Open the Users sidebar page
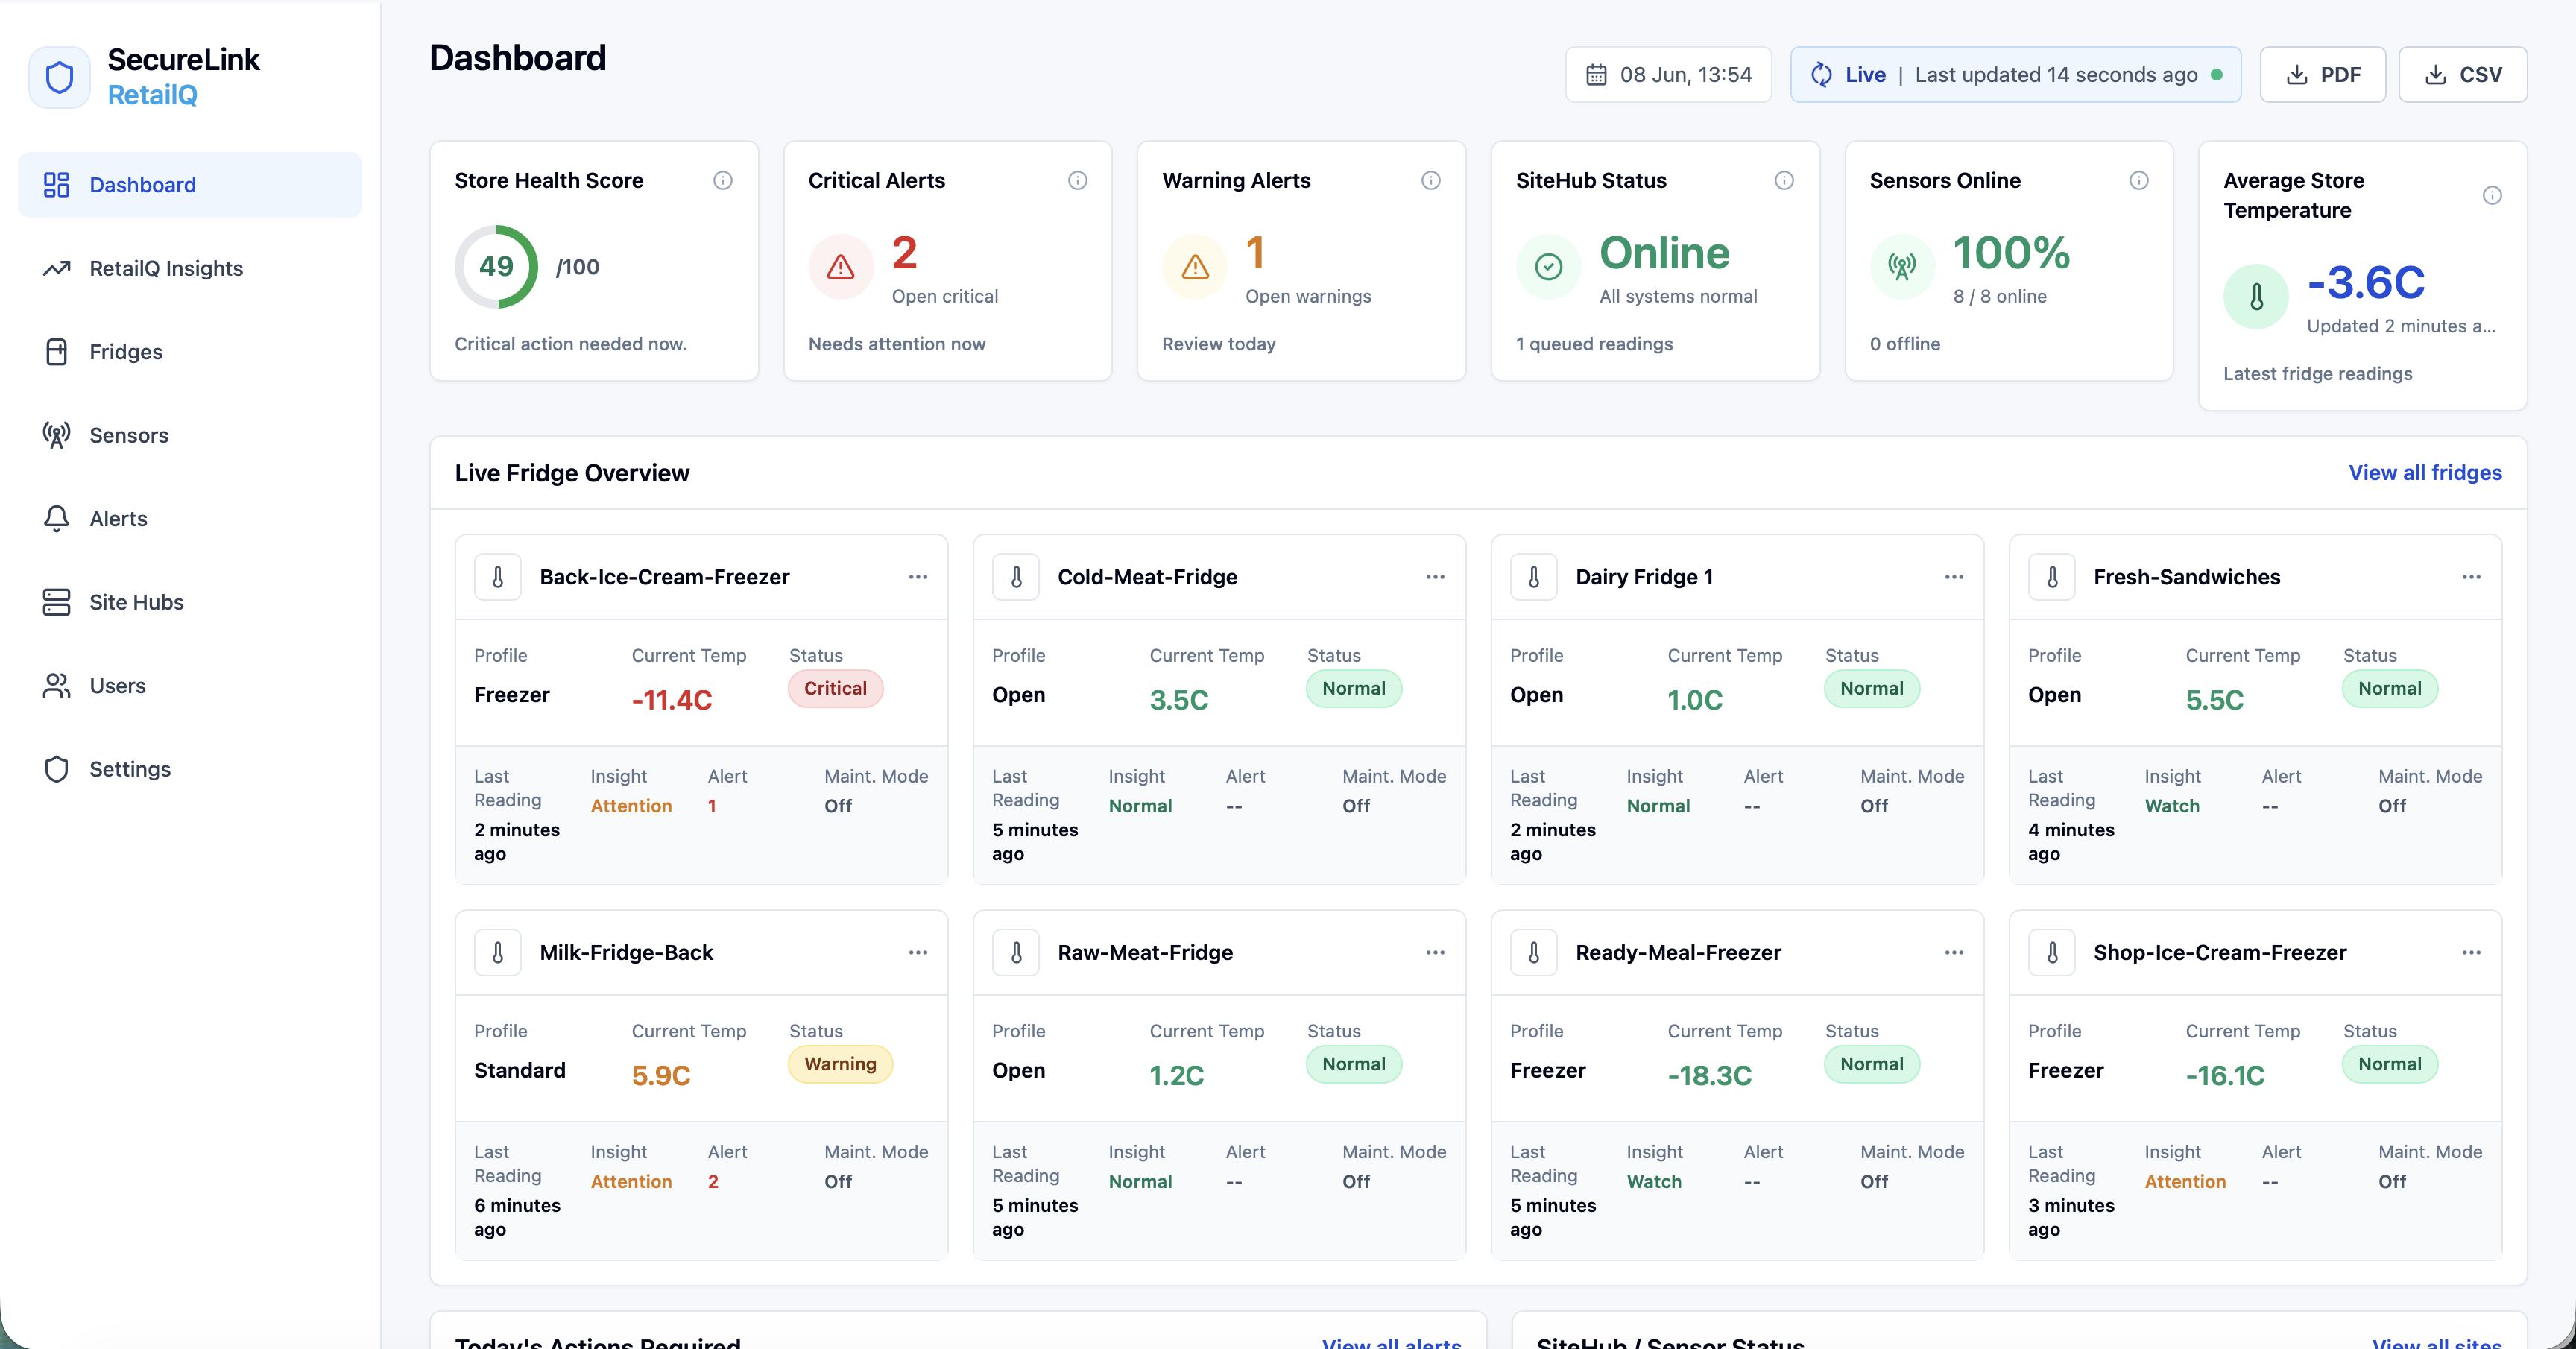Image resolution: width=2576 pixels, height=1349 pixels. 190,686
